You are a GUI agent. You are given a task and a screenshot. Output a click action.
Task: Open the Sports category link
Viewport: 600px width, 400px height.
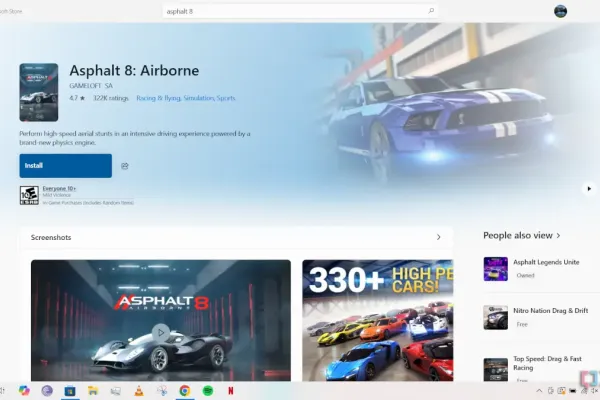pos(226,98)
